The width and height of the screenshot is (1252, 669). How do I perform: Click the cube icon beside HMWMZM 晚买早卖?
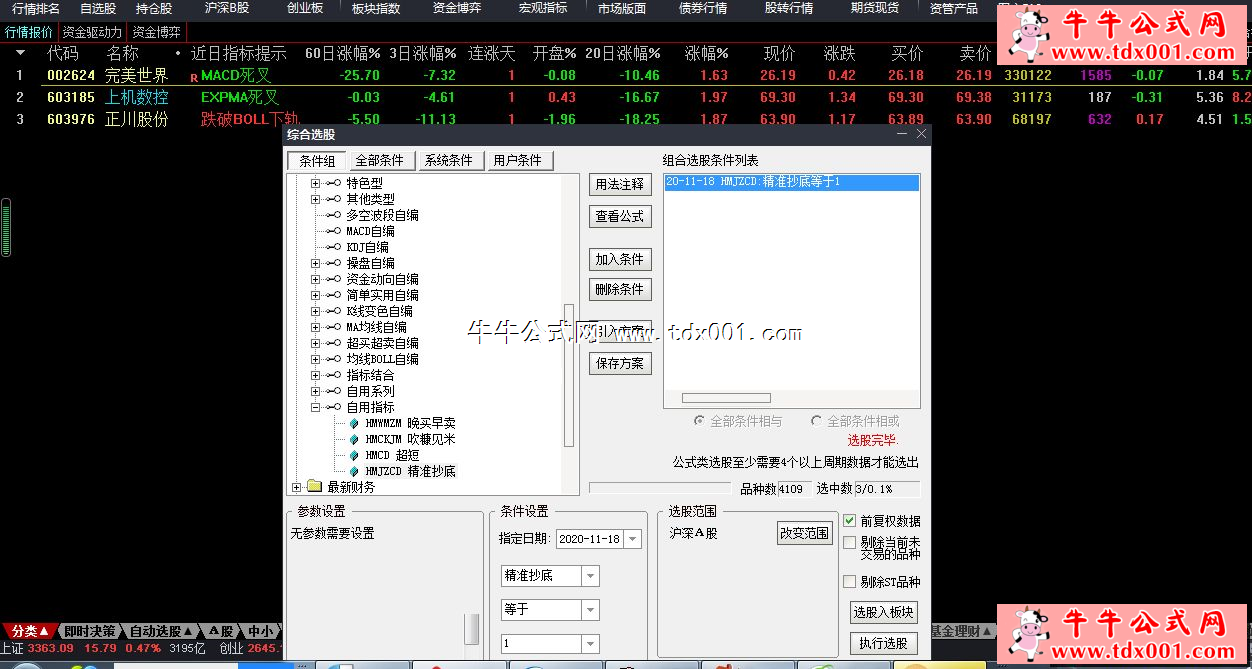pos(354,423)
